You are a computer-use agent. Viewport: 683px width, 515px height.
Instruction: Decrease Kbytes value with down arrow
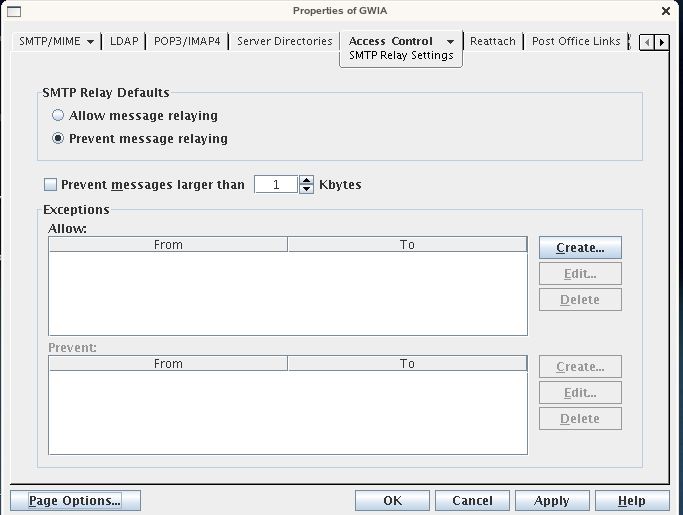pyautogui.click(x=307, y=189)
